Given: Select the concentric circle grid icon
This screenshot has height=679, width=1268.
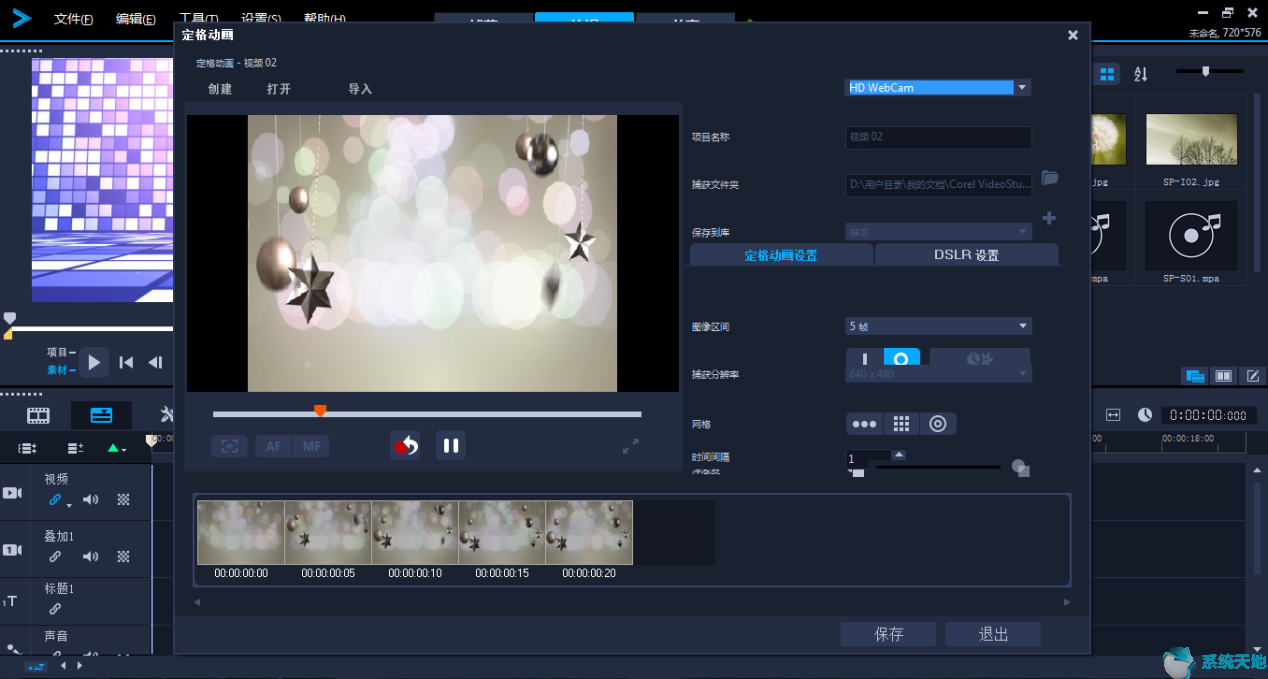Looking at the screenshot, I should 937,424.
